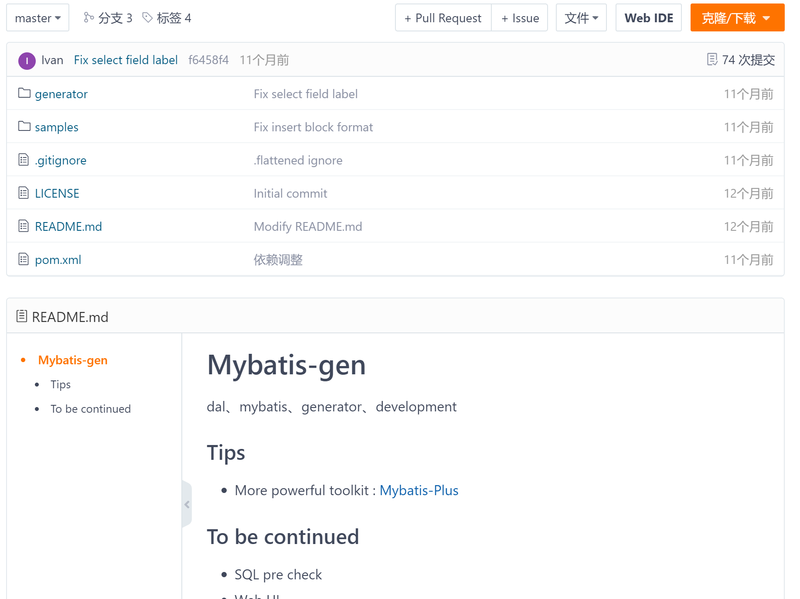Jump to Tips in README outline
Screen dimensions: 800x599
[x=61, y=384]
